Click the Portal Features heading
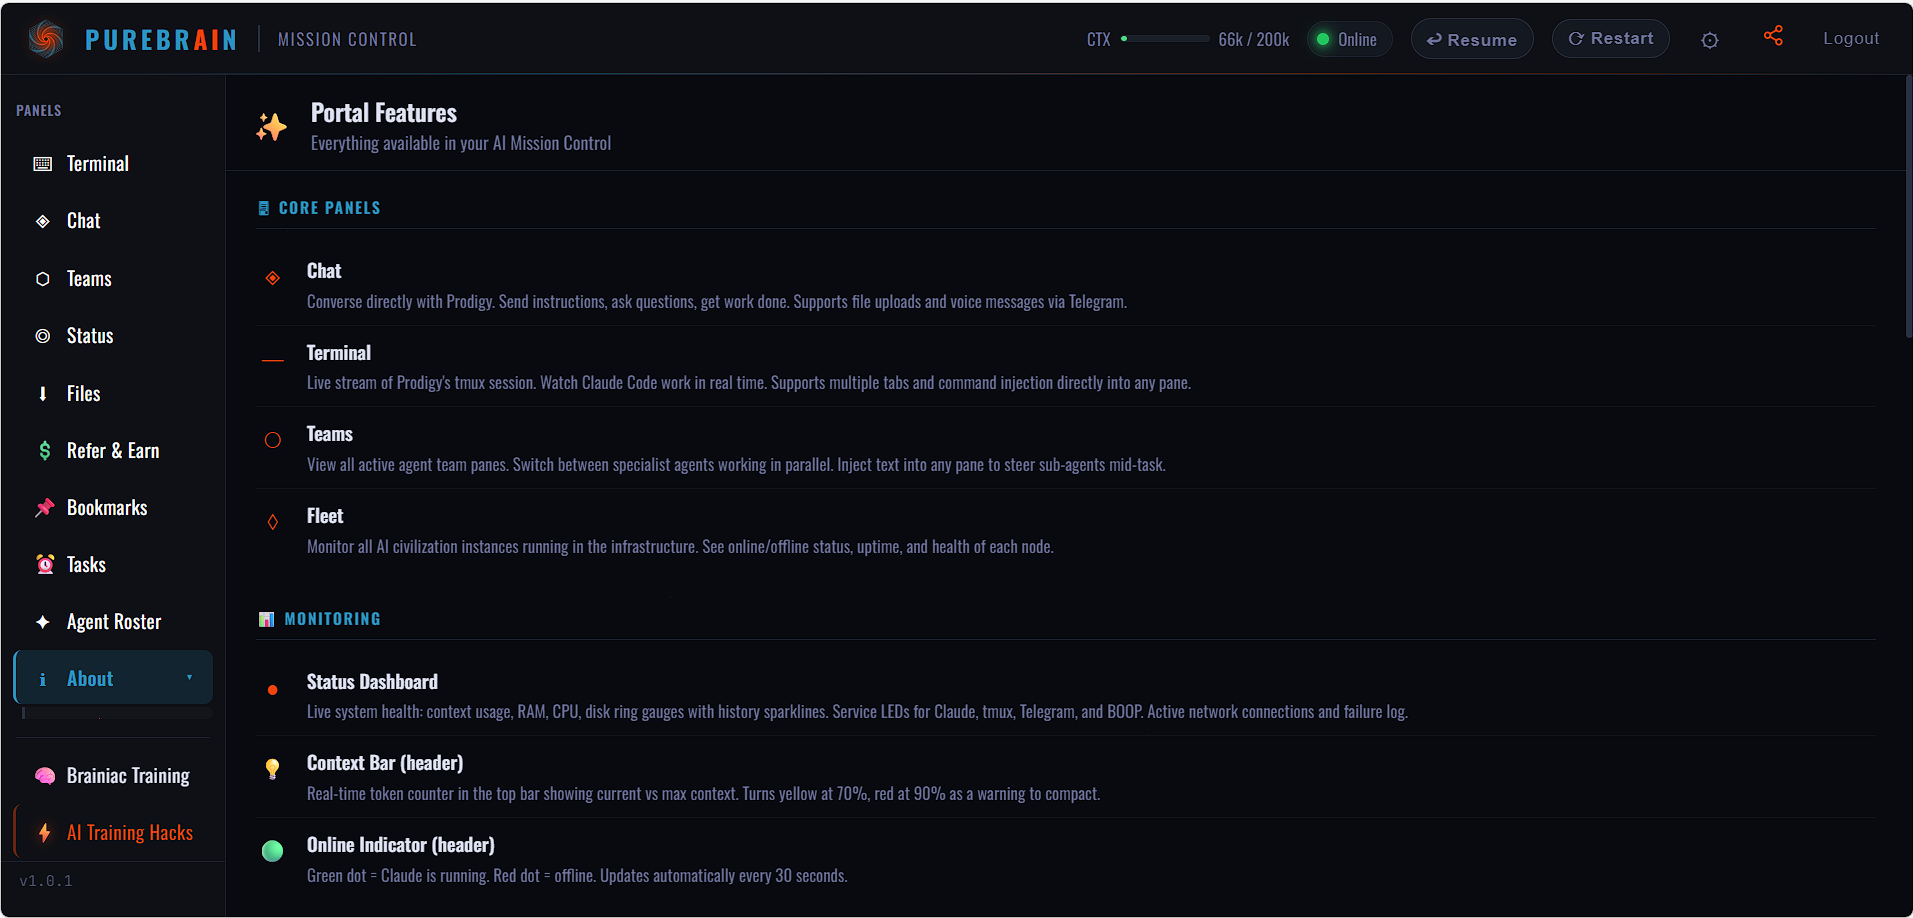This screenshot has height=918, width=1913. click(384, 113)
